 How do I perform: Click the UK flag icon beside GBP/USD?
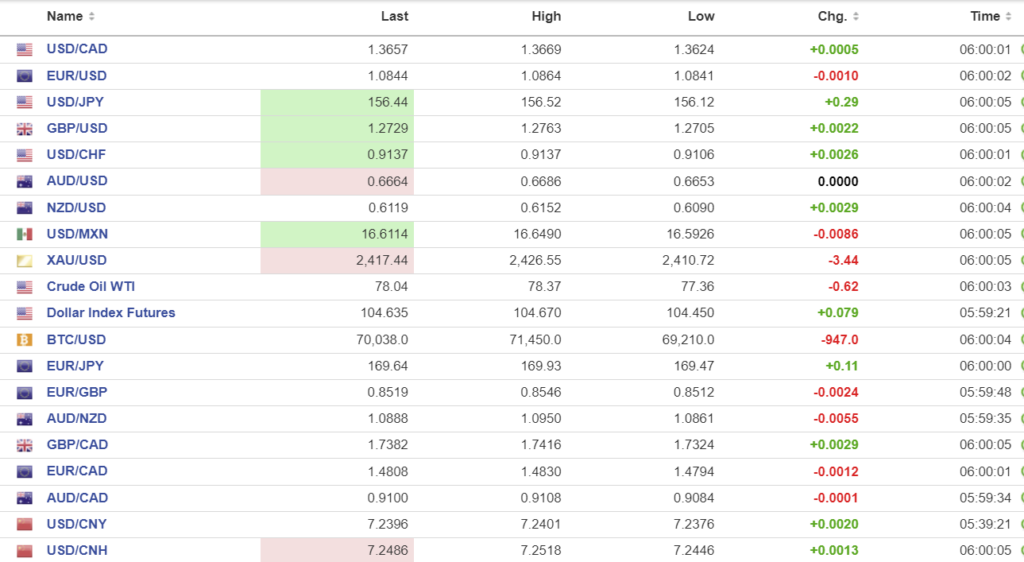tap(25, 129)
